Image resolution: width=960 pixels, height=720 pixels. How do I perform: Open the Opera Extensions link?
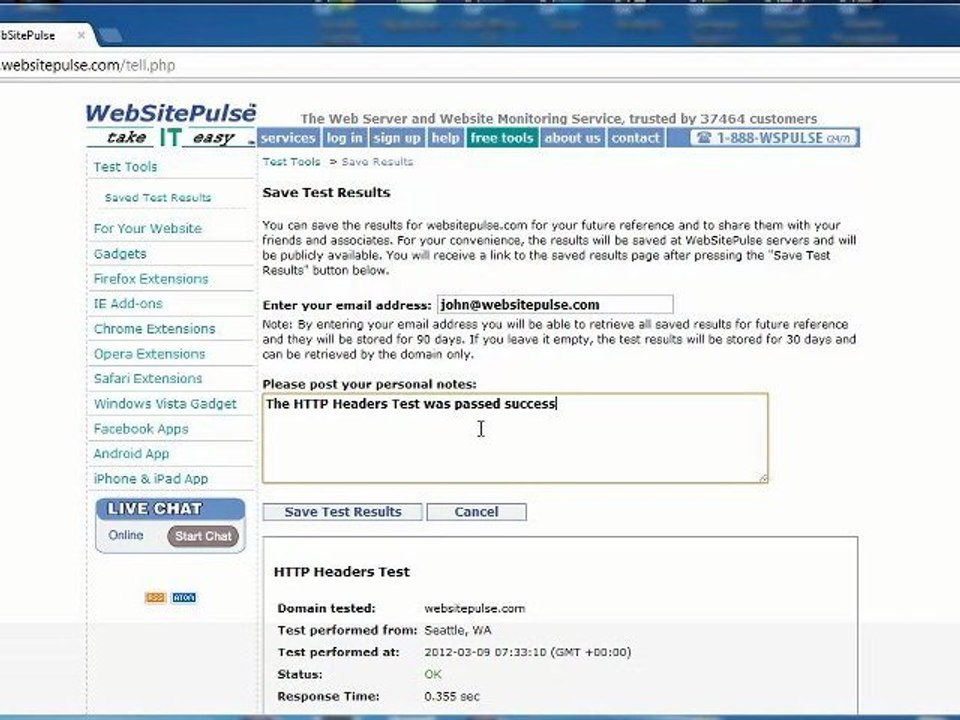(x=149, y=354)
